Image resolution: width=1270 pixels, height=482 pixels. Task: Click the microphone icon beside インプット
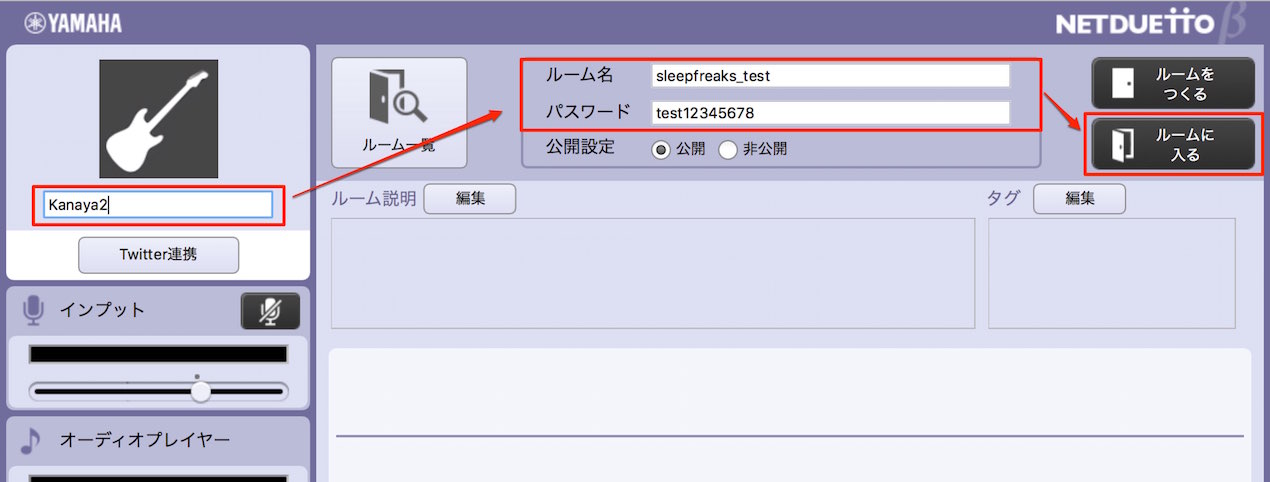pos(33,310)
